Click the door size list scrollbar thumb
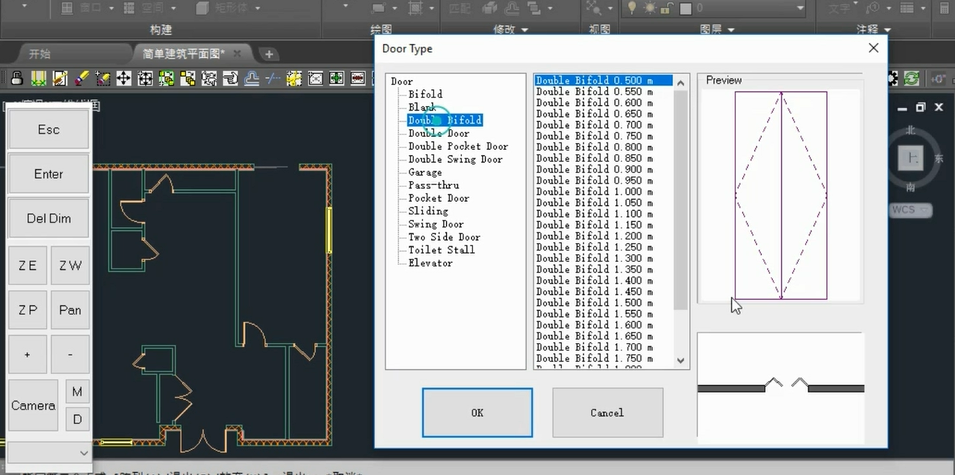The image size is (955, 475). [681, 200]
